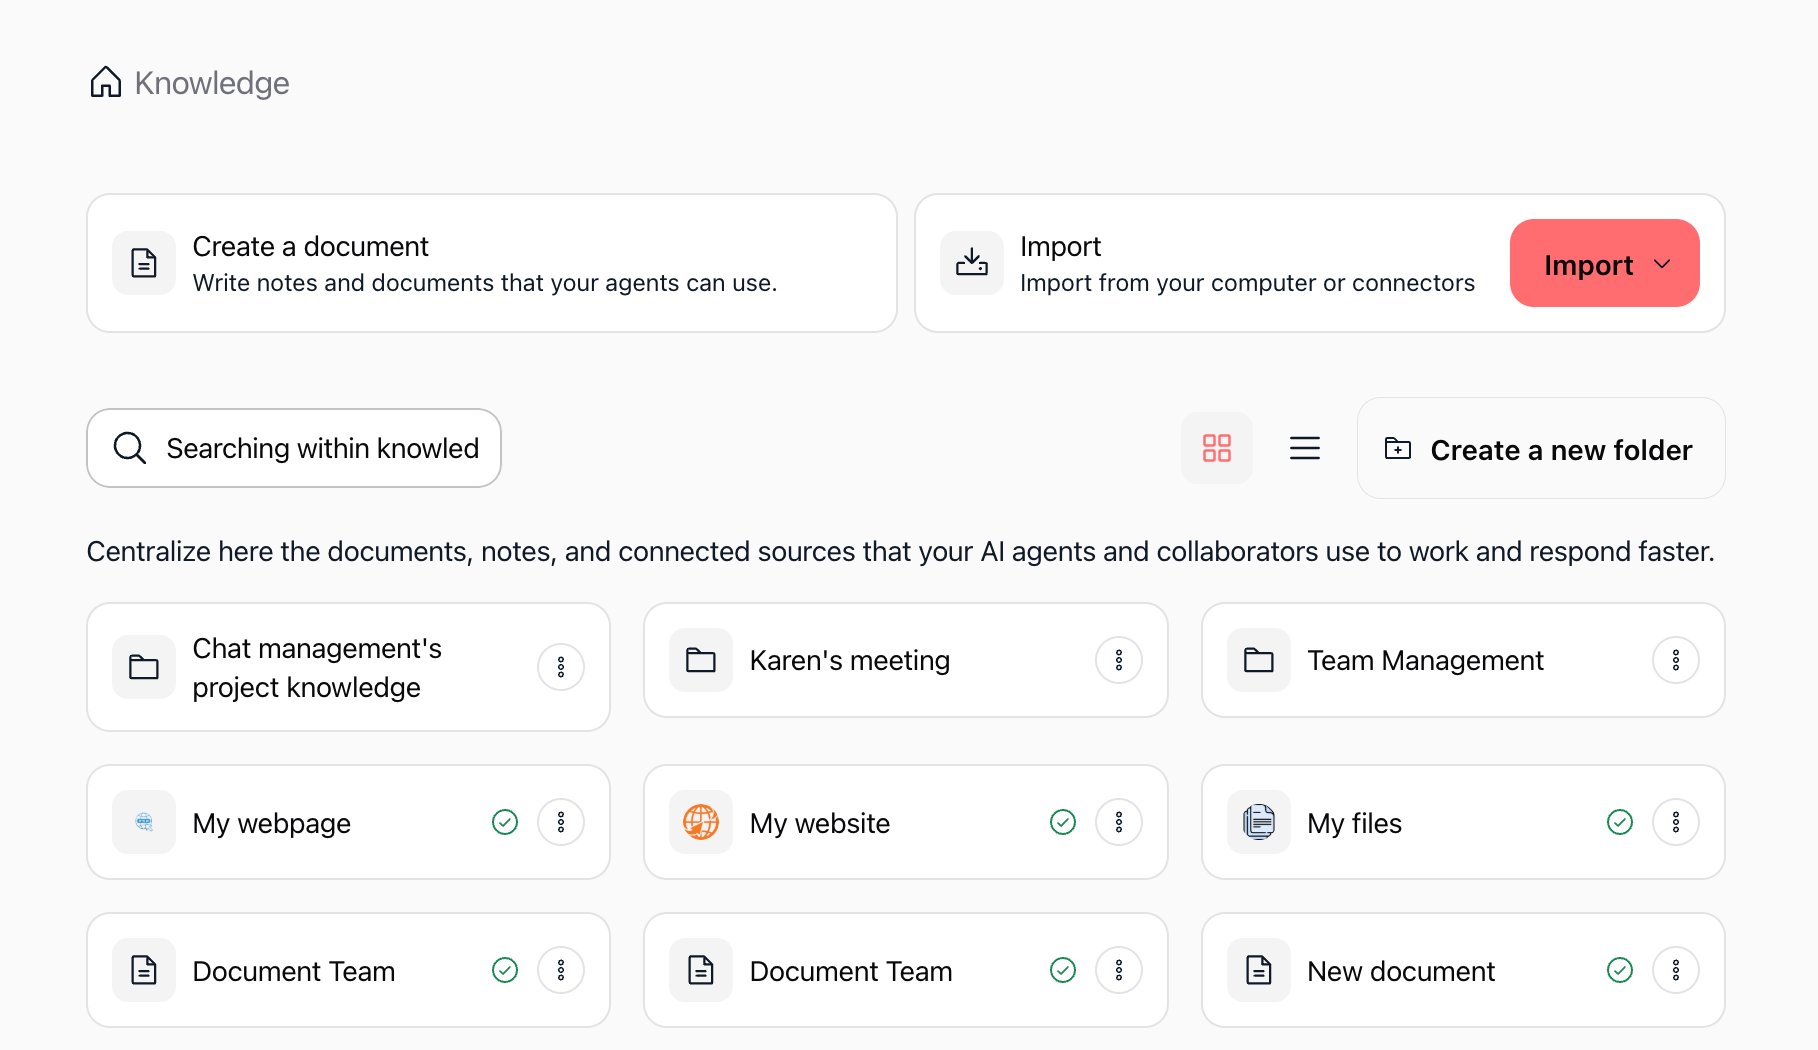Viewport: 1818px width, 1050px height.
Task: Click the magnifier icon in search box
Action: point(130,447)
